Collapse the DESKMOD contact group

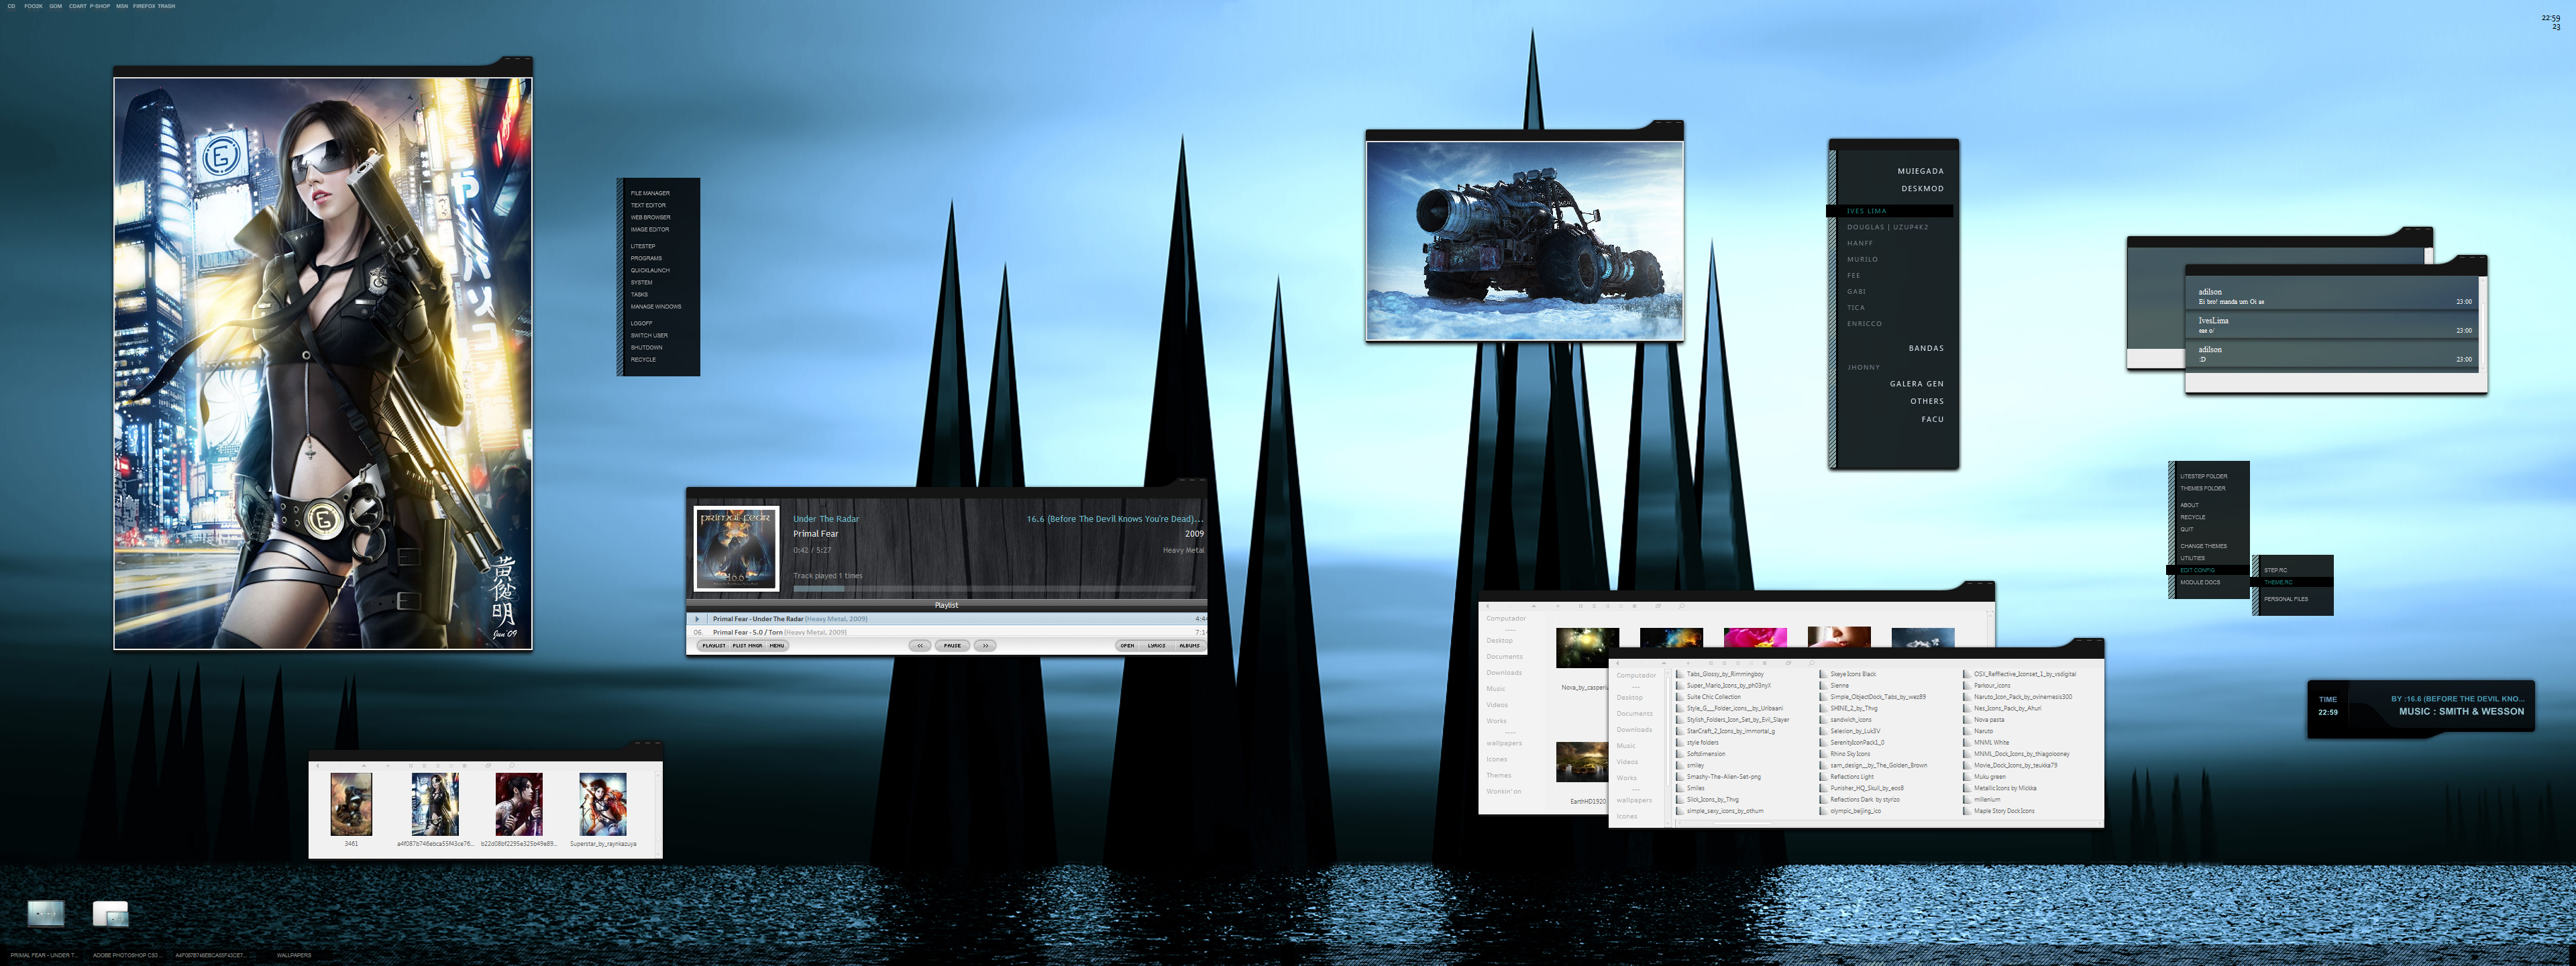point(1922,189)
